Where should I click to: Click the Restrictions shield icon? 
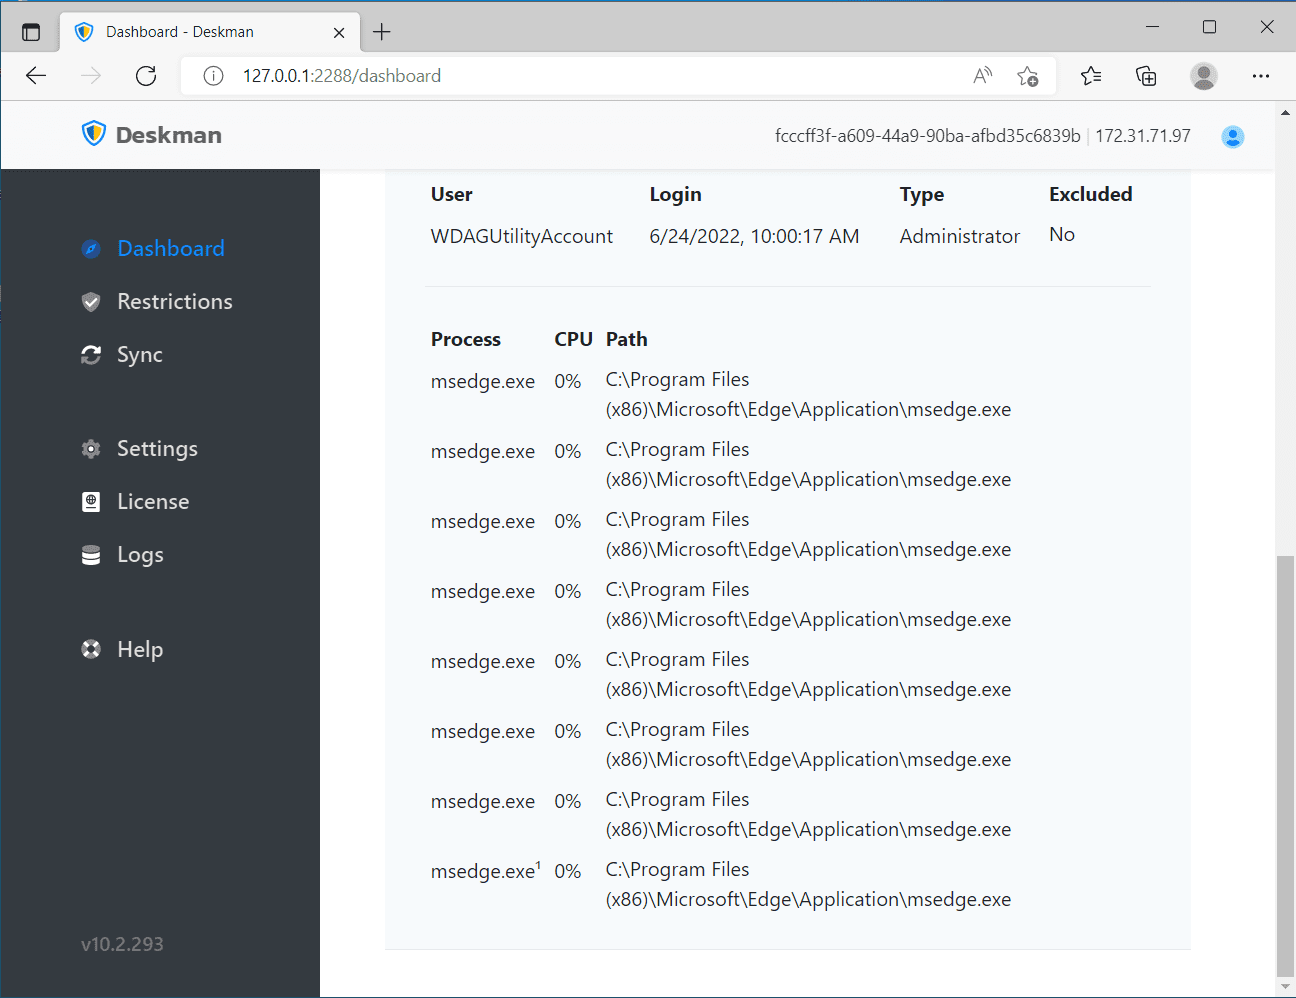[x=91, y=302]
